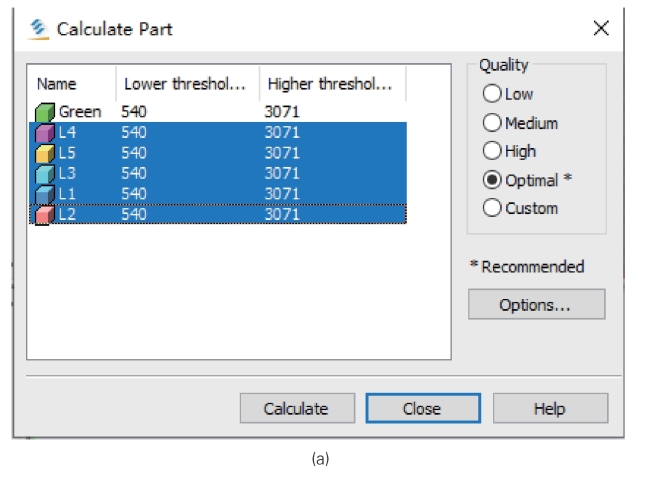This screenshot has height=479, width=652.
Task: Close the Calculate Part dialog with X
Action: pos(601,28)
